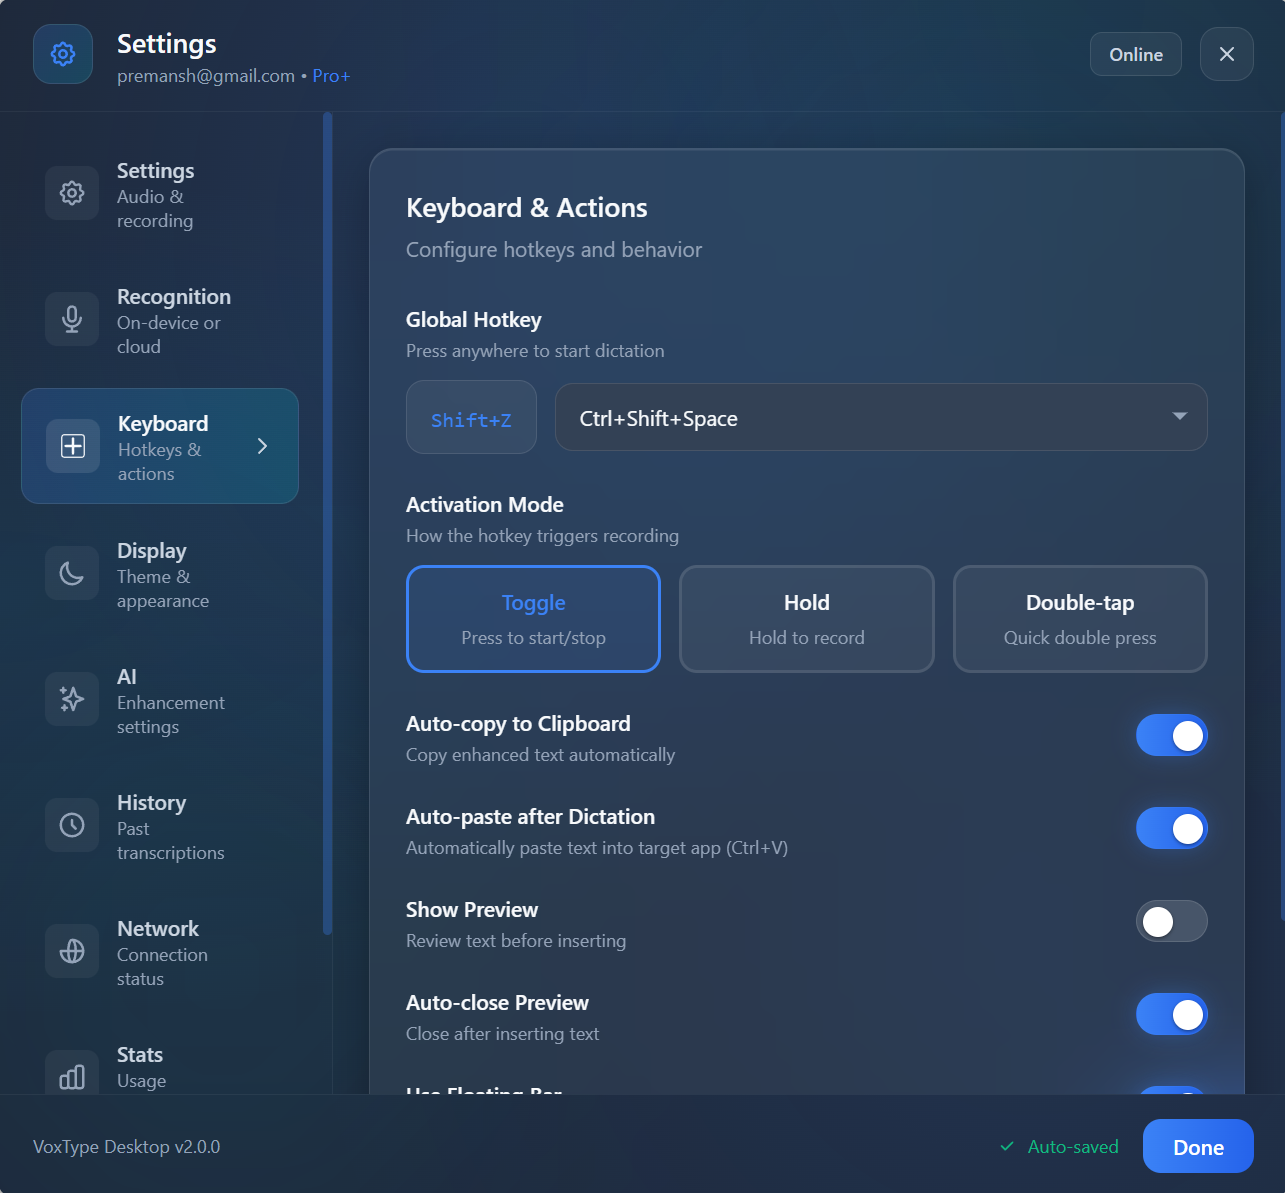Click the Stats usage chart icon

[x=71, y=1077]
